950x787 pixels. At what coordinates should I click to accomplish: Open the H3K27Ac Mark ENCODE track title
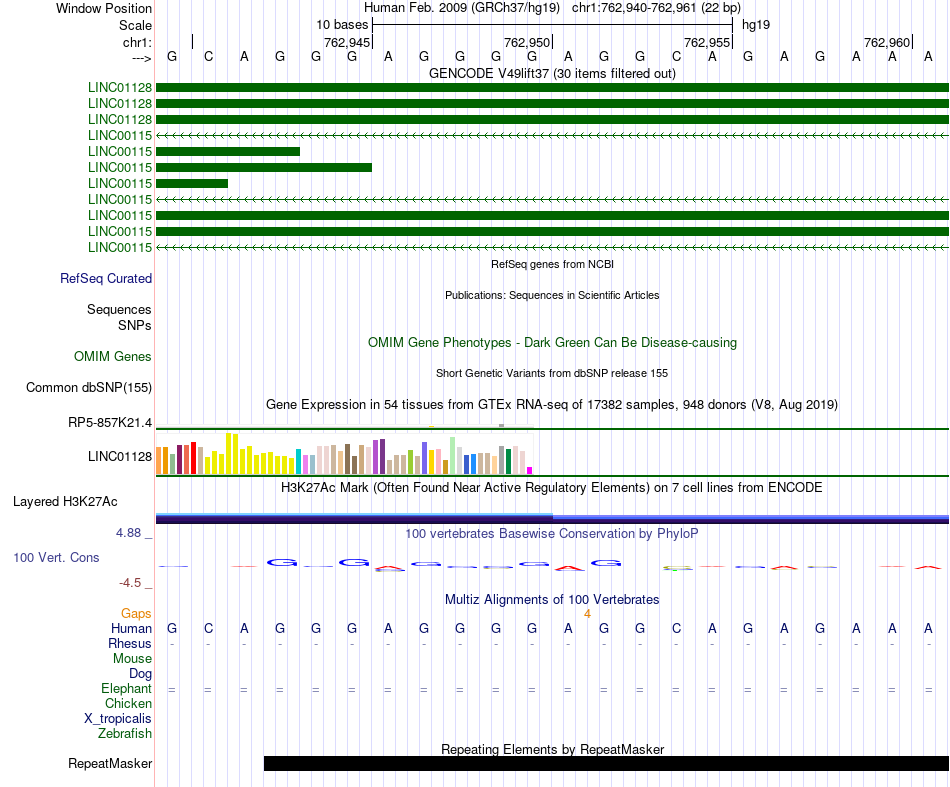[552, 488]
